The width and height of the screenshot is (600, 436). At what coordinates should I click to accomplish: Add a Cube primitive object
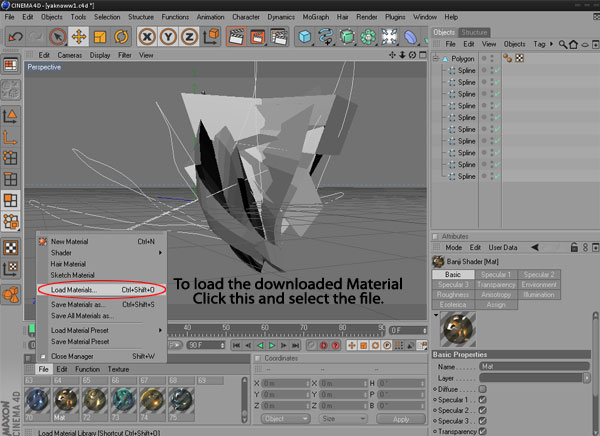305,37
